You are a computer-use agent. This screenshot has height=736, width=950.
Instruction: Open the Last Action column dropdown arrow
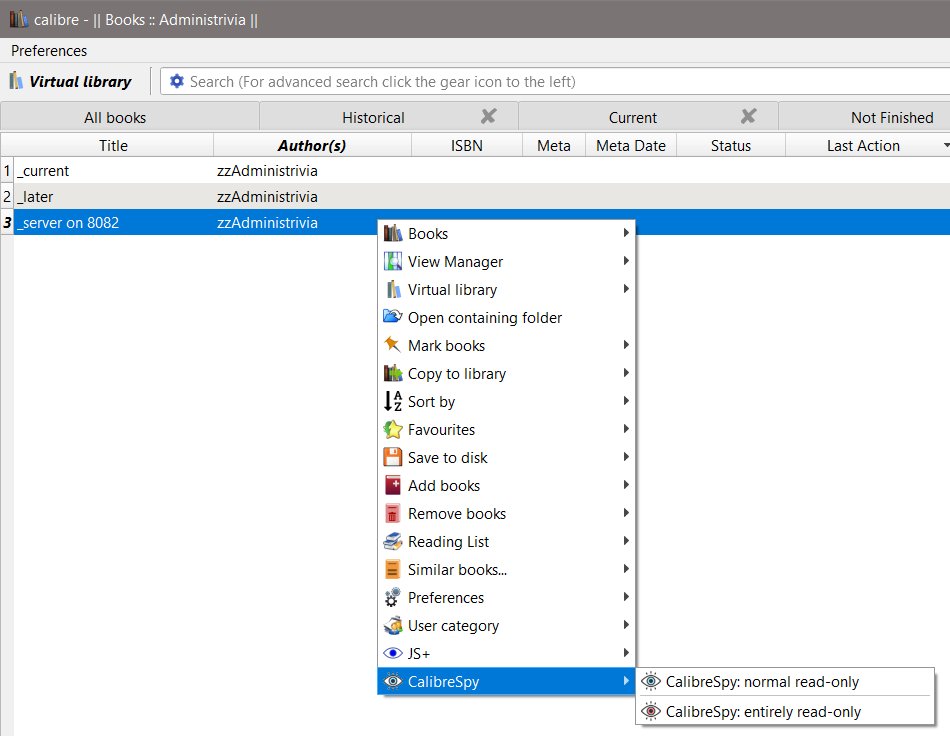click(x=946, y=145)
